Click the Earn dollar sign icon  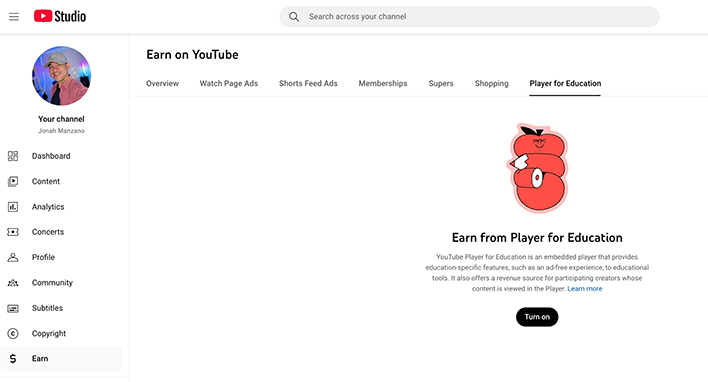13,359
